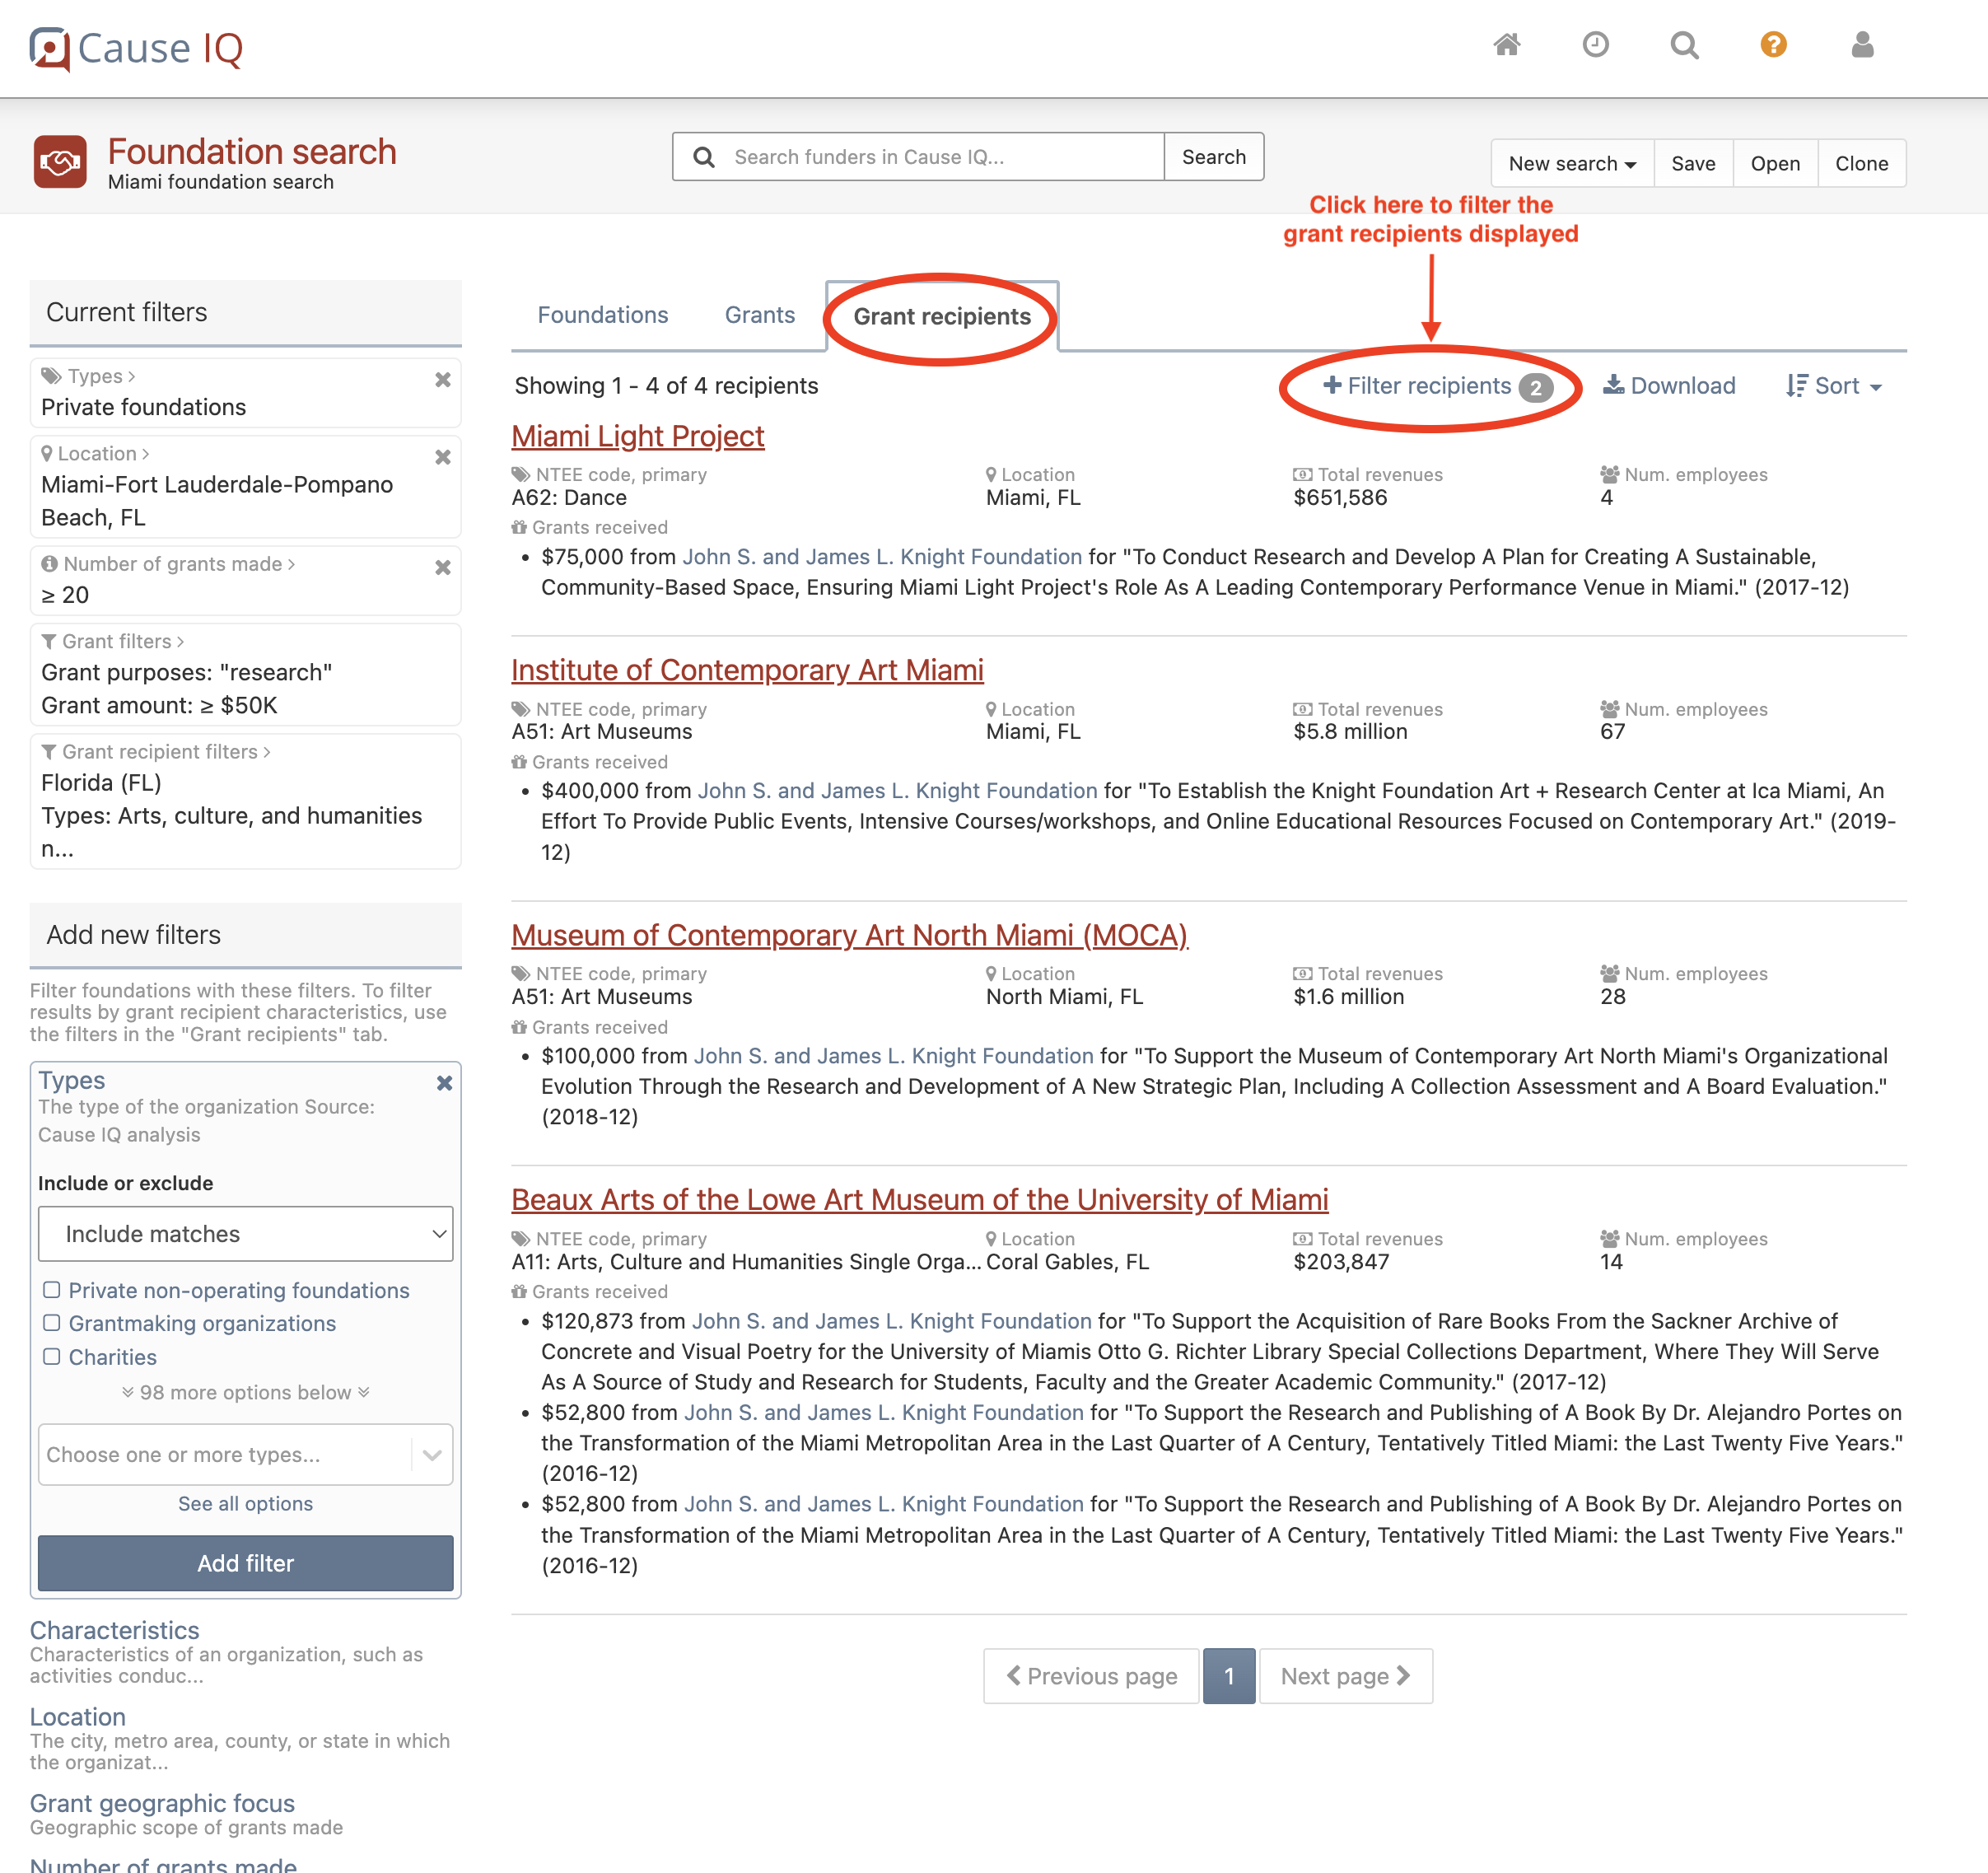
Task: Open the Miami Light Project recipient link
Action: click(637, 436)
